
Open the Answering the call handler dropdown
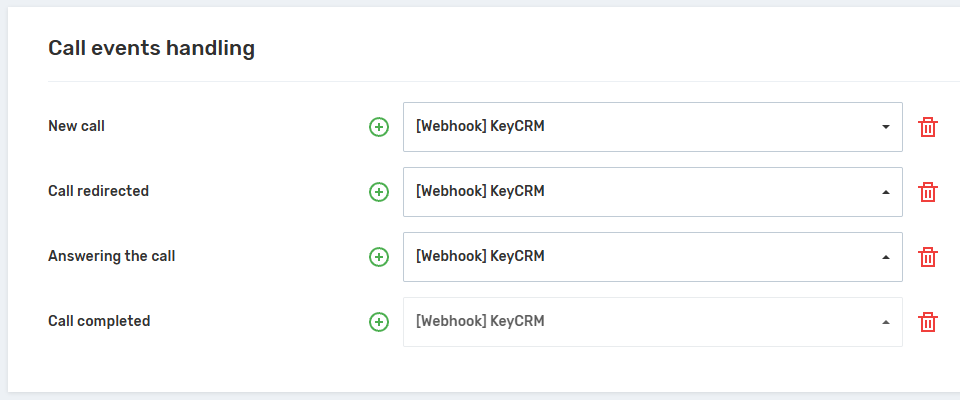point(640,257)
